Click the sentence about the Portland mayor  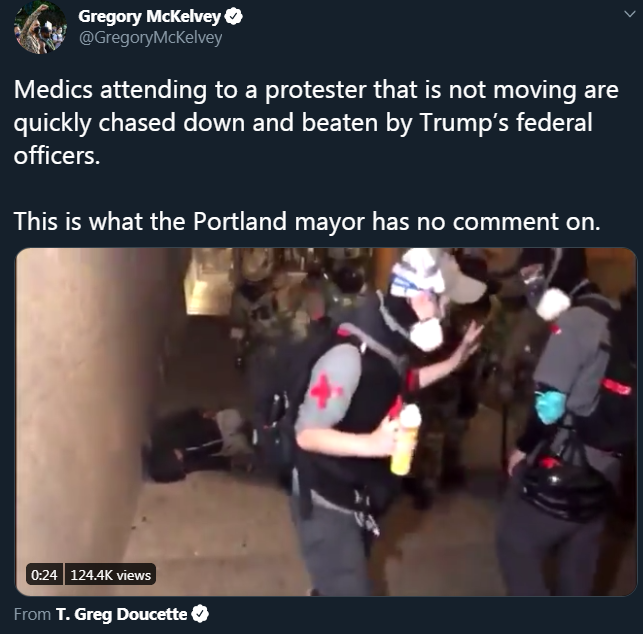click(x=307, y=222)
